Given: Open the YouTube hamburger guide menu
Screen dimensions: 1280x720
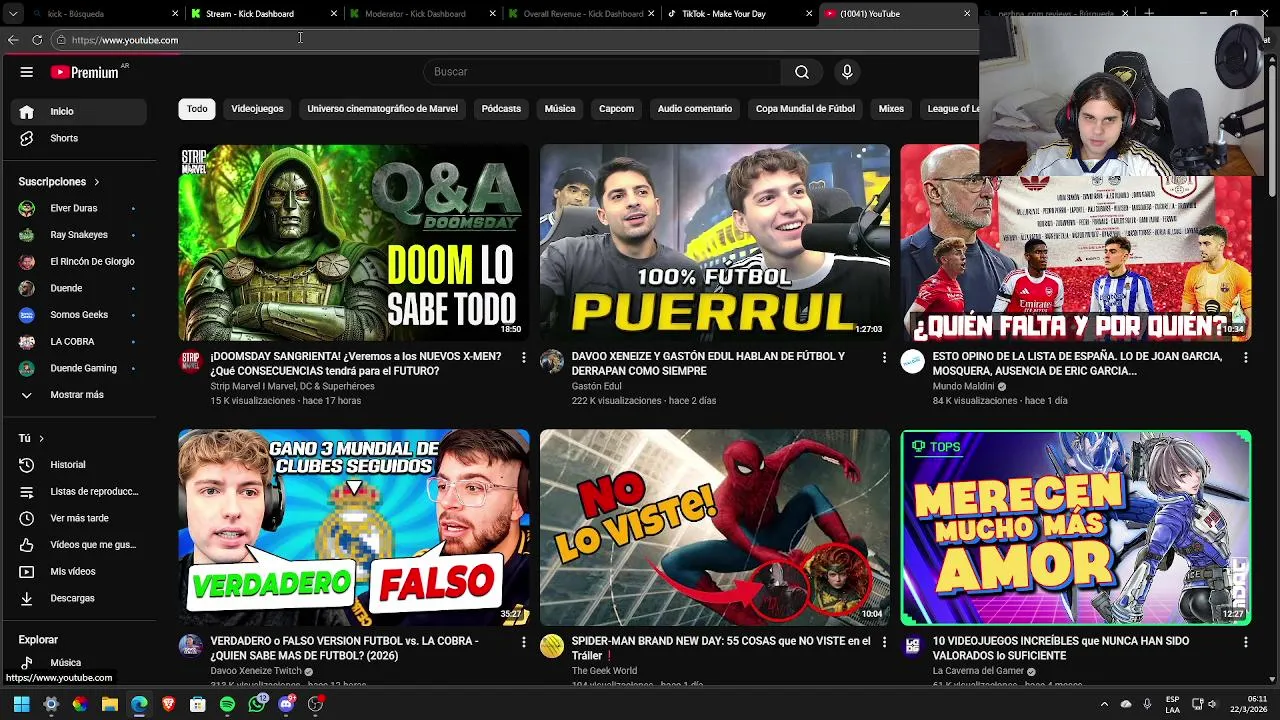Looking at the screenshot, I should (27, 72).
